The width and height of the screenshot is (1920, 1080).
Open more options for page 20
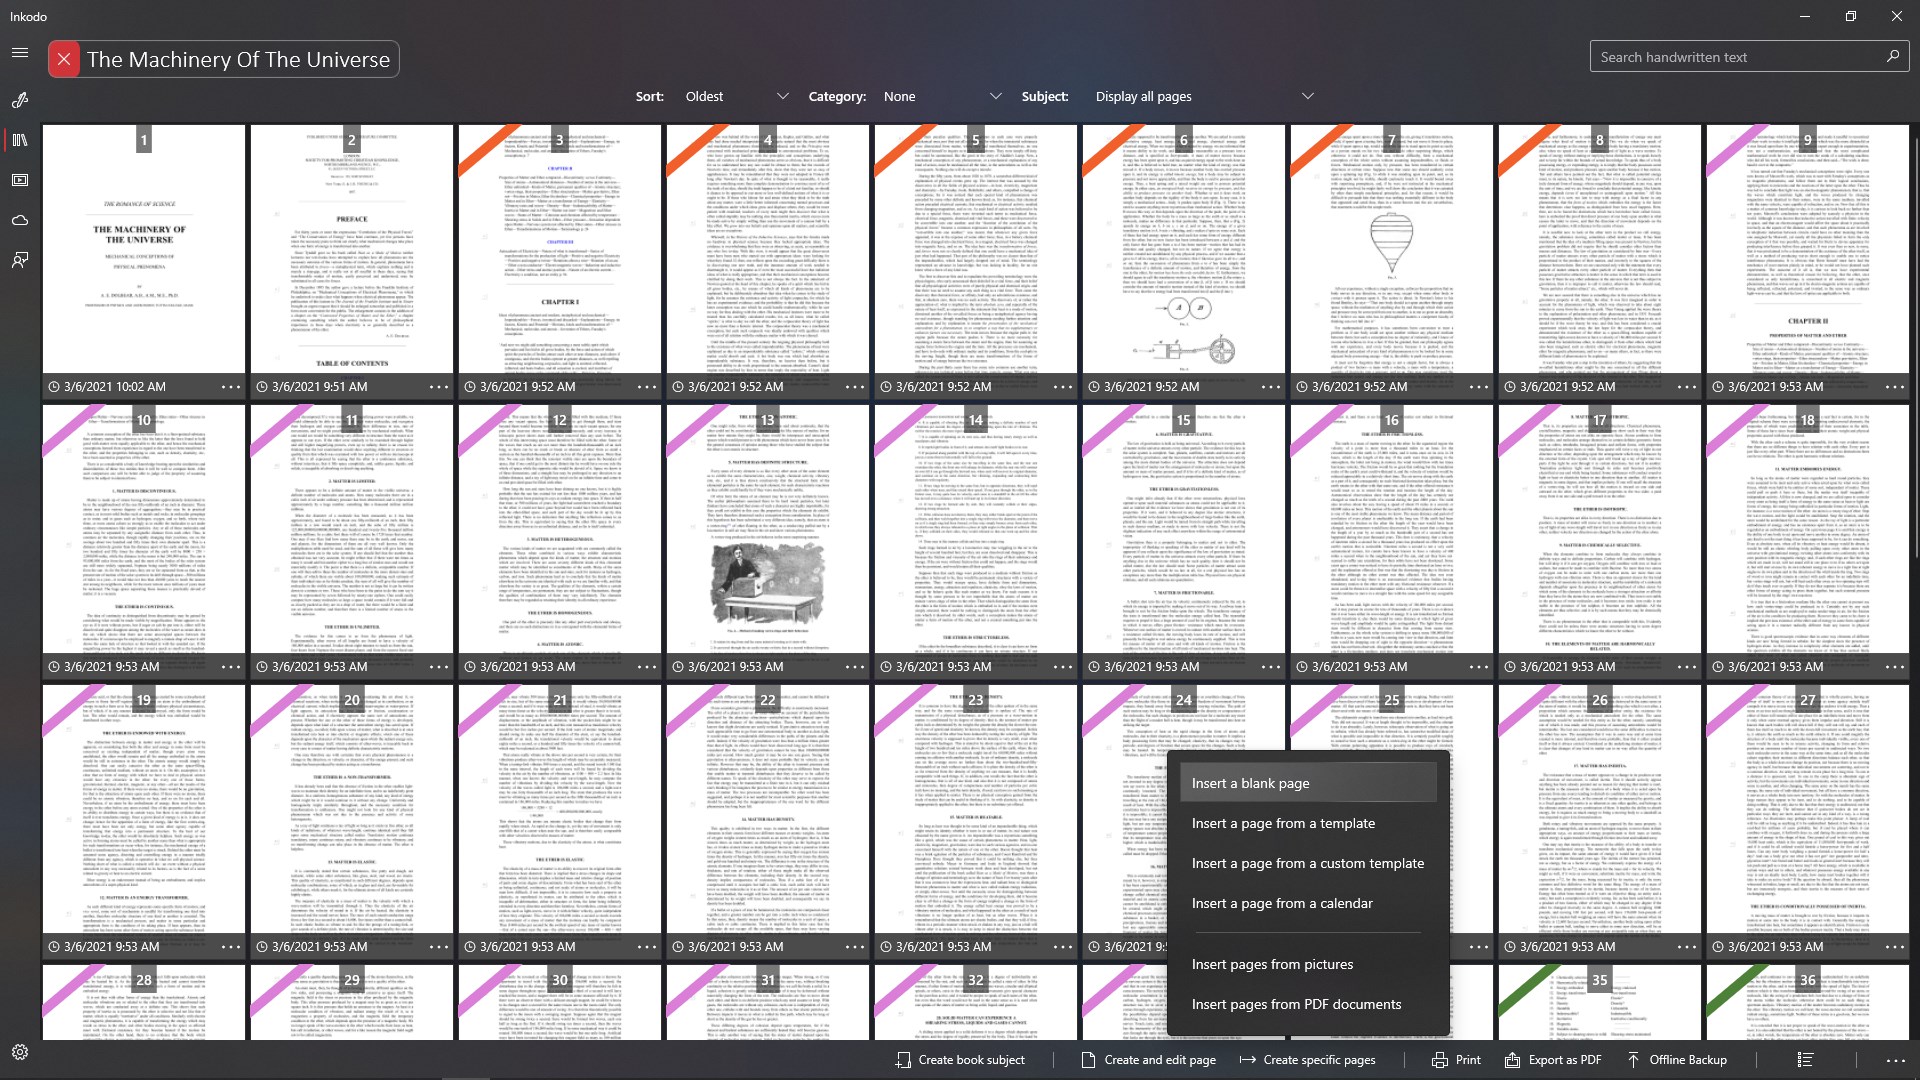click(x=439, y=947)
